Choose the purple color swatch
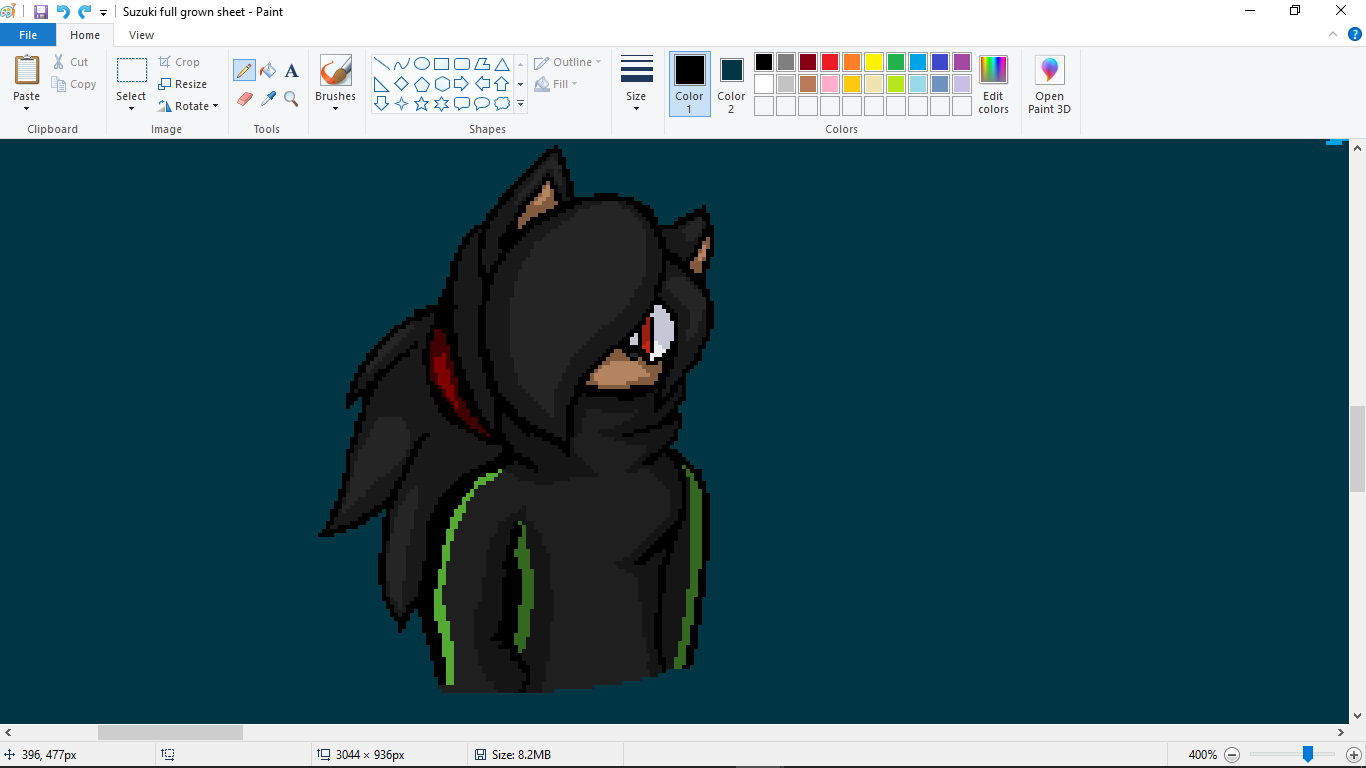 (962, 62)
